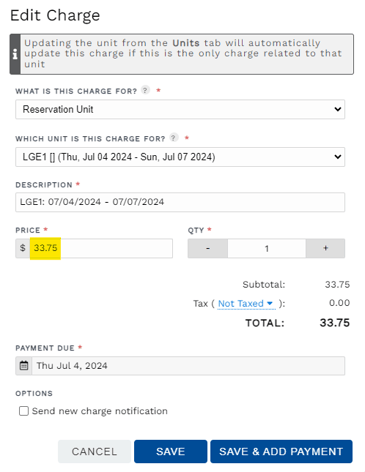This screenshot has width=365, height=472.
Task: Click the dollar sign prefix on Price
Action: pyautogui.click(x=23, y=248)
